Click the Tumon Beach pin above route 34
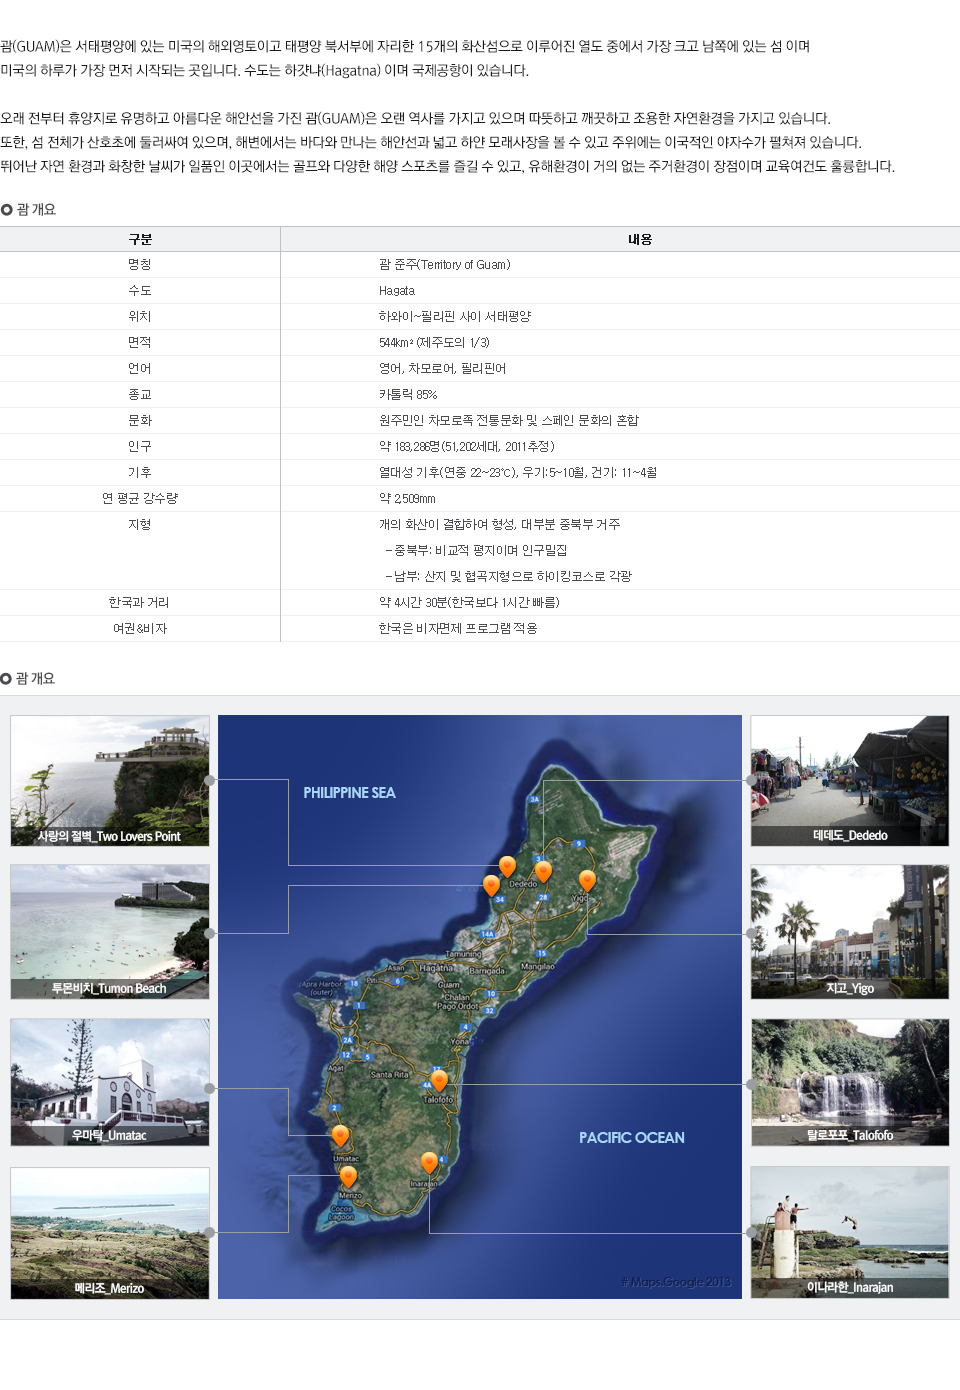This screenshot has height=1390, width=960. point(491,885)
